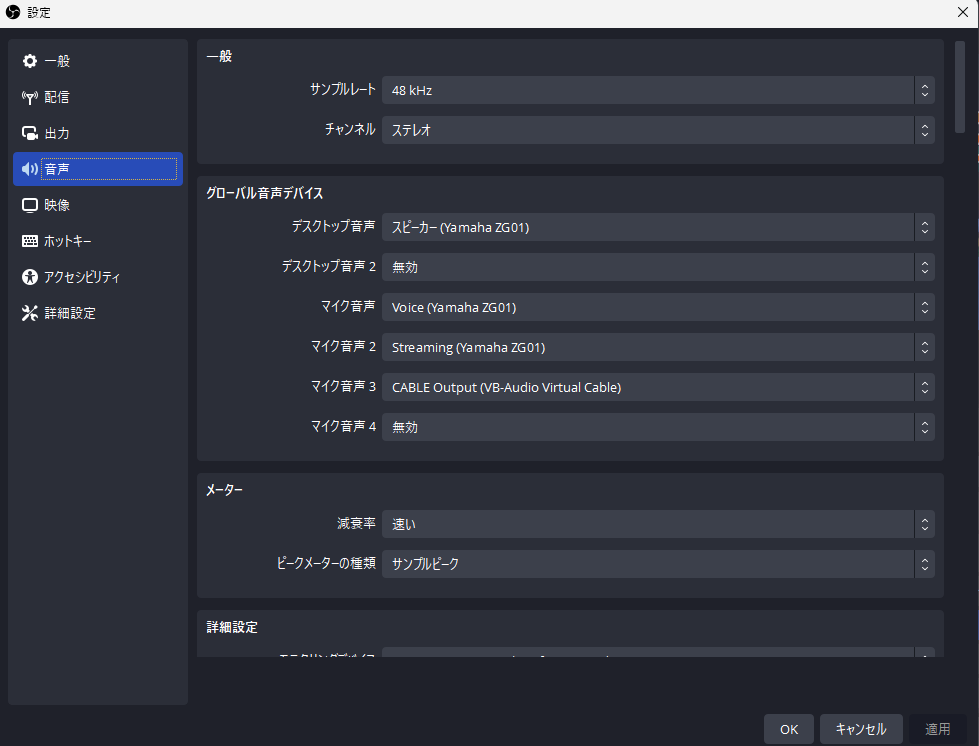The height and width of the screenshot is (746, 979).
Task: Expand the チャンネル dropdown set to ステレオ
Action: click(658, 130)
